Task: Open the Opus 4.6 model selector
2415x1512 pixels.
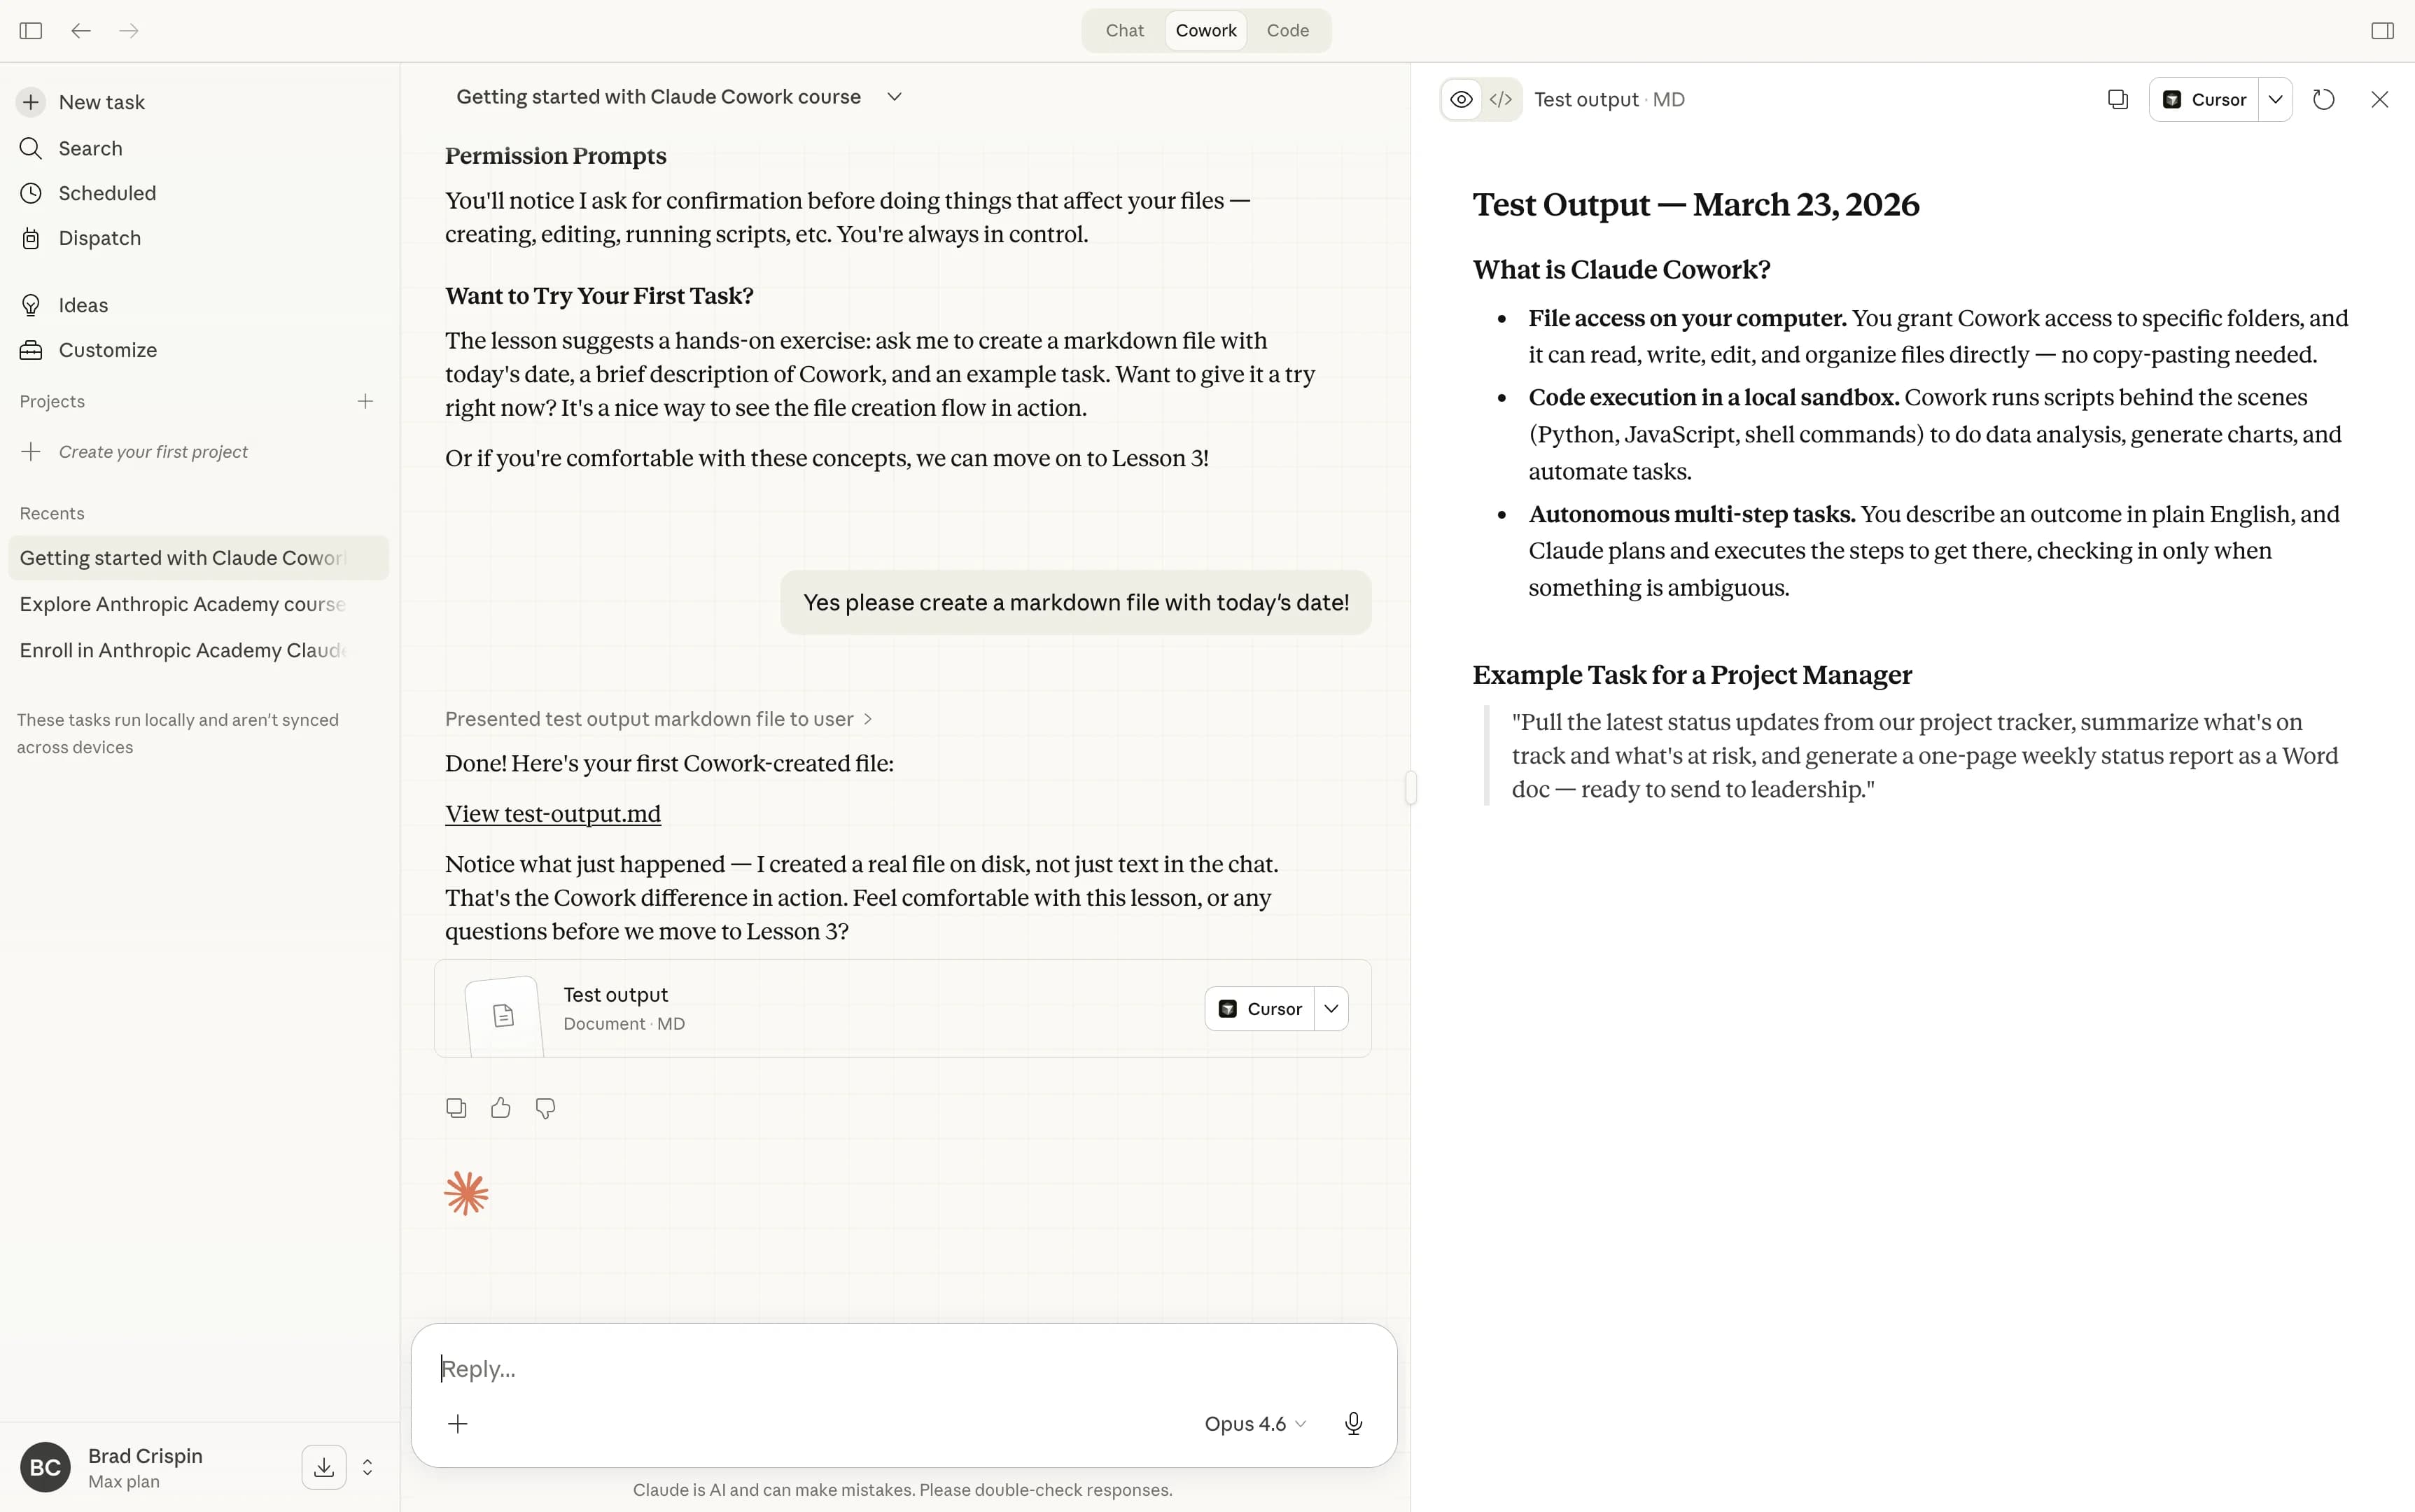Action: pos(1255,1424)
